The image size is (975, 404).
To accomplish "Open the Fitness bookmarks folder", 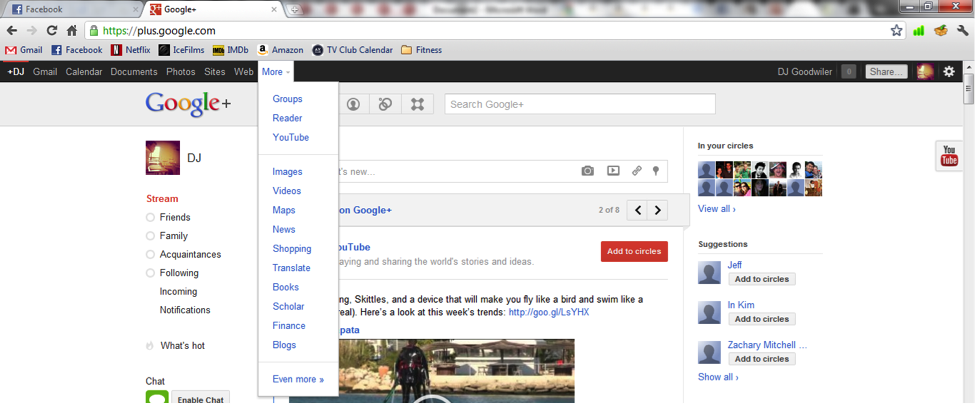I will (x=422, y=50).
